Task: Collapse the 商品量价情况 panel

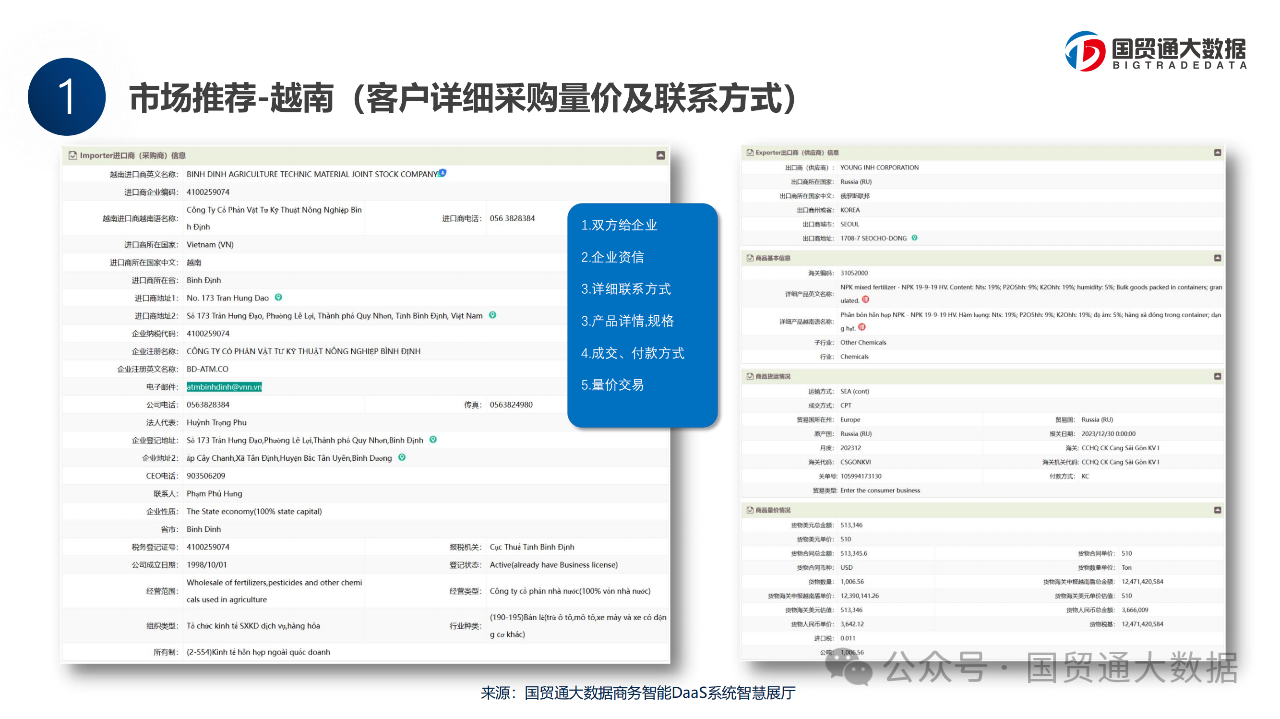Action: [1217, 510]
